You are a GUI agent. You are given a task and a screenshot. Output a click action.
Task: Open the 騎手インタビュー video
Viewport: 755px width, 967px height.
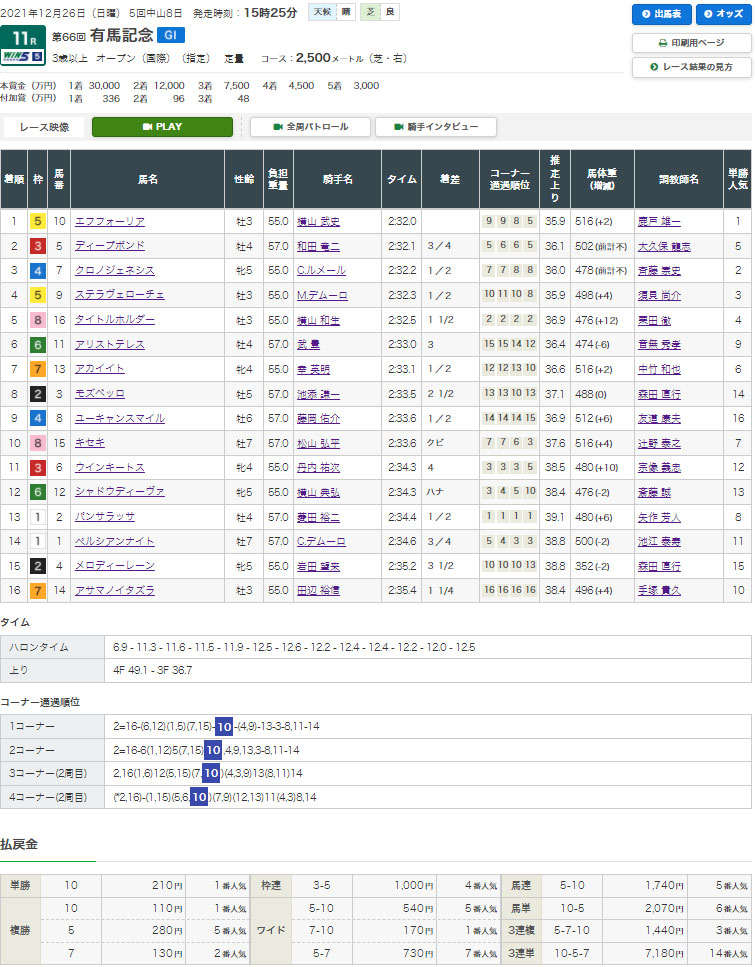tap(436, 127)
